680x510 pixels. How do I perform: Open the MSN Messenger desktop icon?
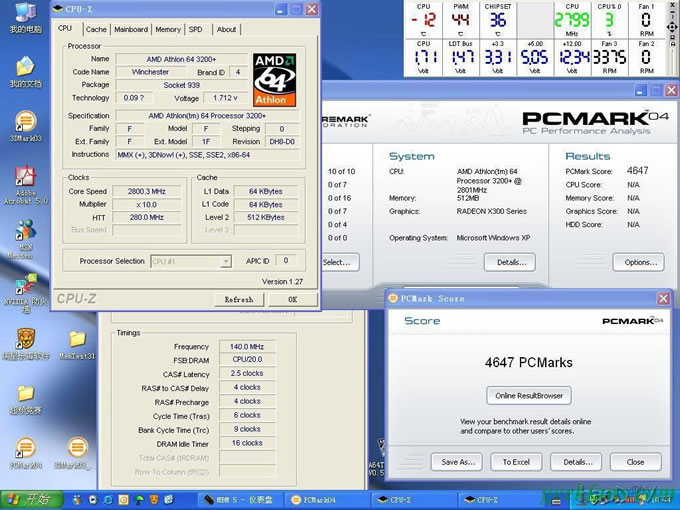tap(24, 233)
